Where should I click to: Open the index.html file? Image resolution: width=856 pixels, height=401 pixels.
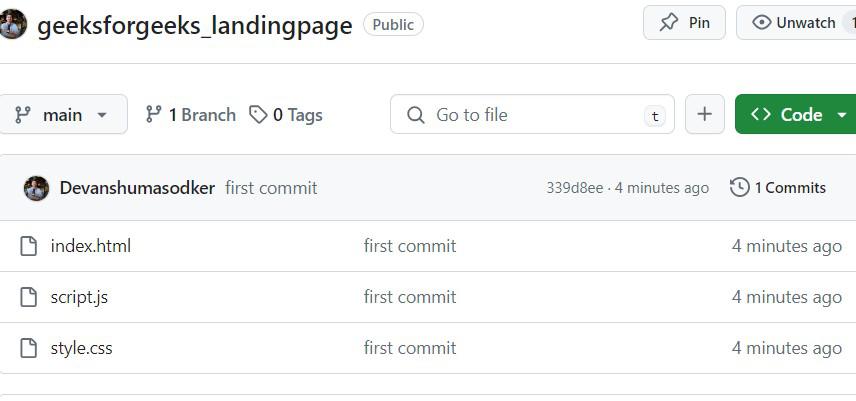(x=91, y=246)
